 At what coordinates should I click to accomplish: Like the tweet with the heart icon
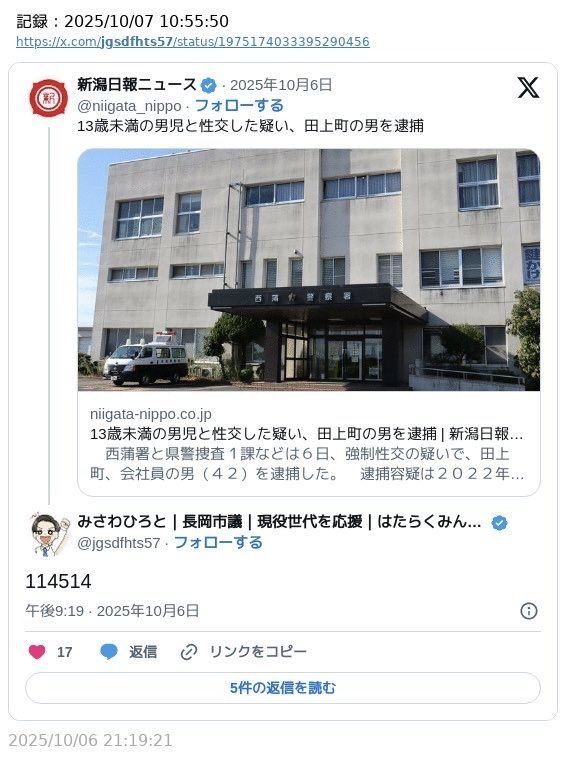tap(37, 652)
